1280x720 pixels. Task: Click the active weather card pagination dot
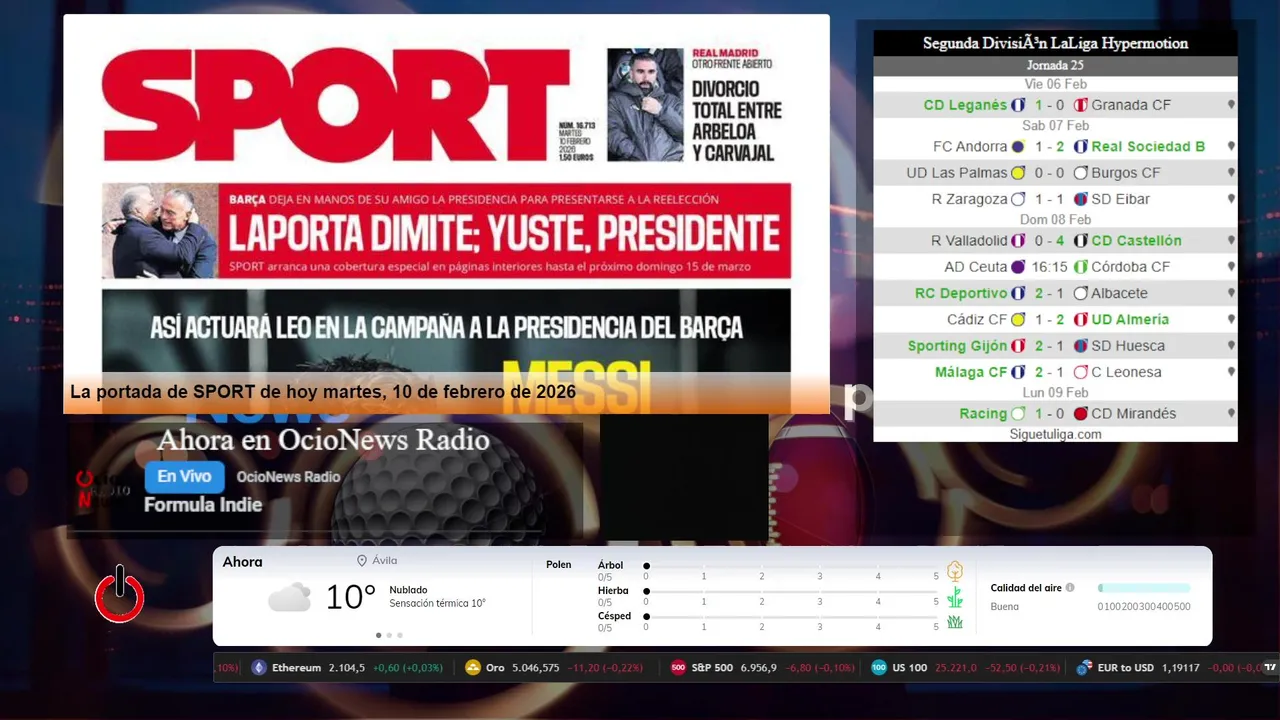click(378, 635)
